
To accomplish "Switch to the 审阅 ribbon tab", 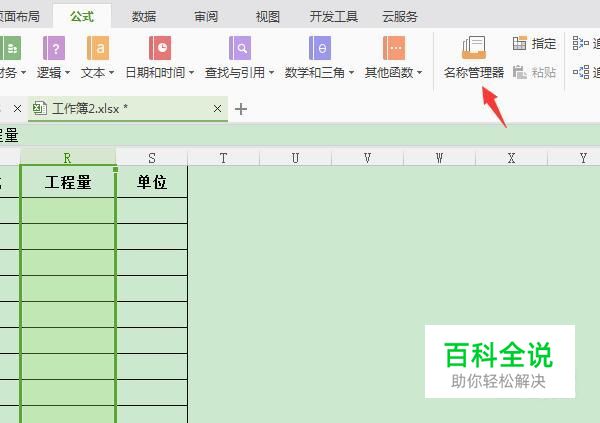I will pyautogui.click(x=206, y=16).
